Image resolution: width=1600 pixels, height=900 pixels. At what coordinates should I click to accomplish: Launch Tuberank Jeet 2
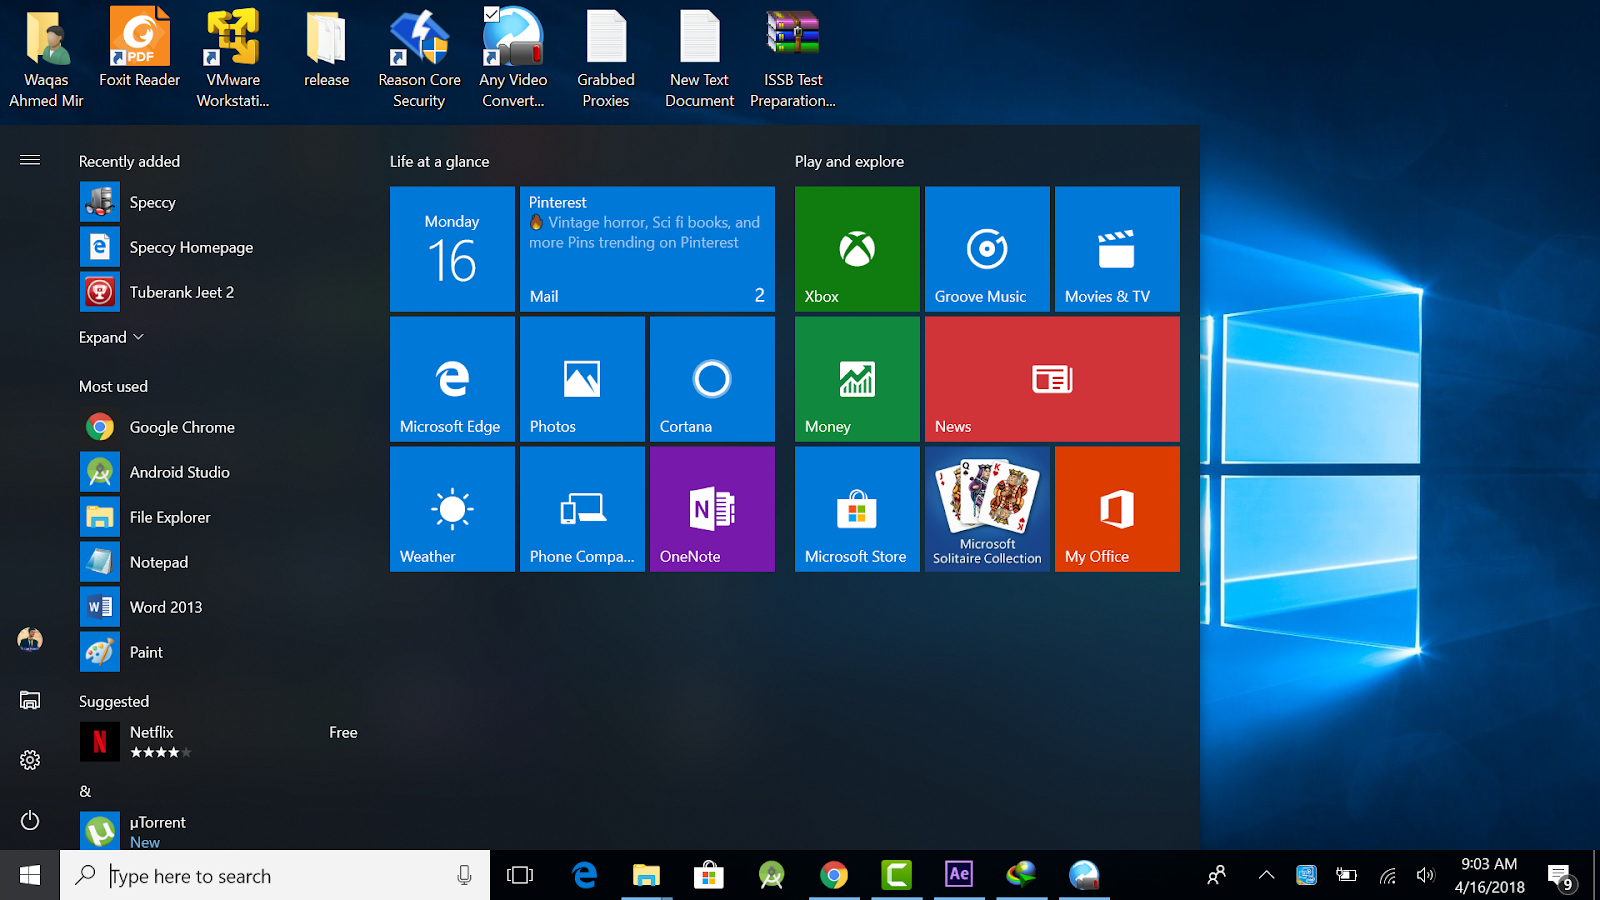(219, 292)
